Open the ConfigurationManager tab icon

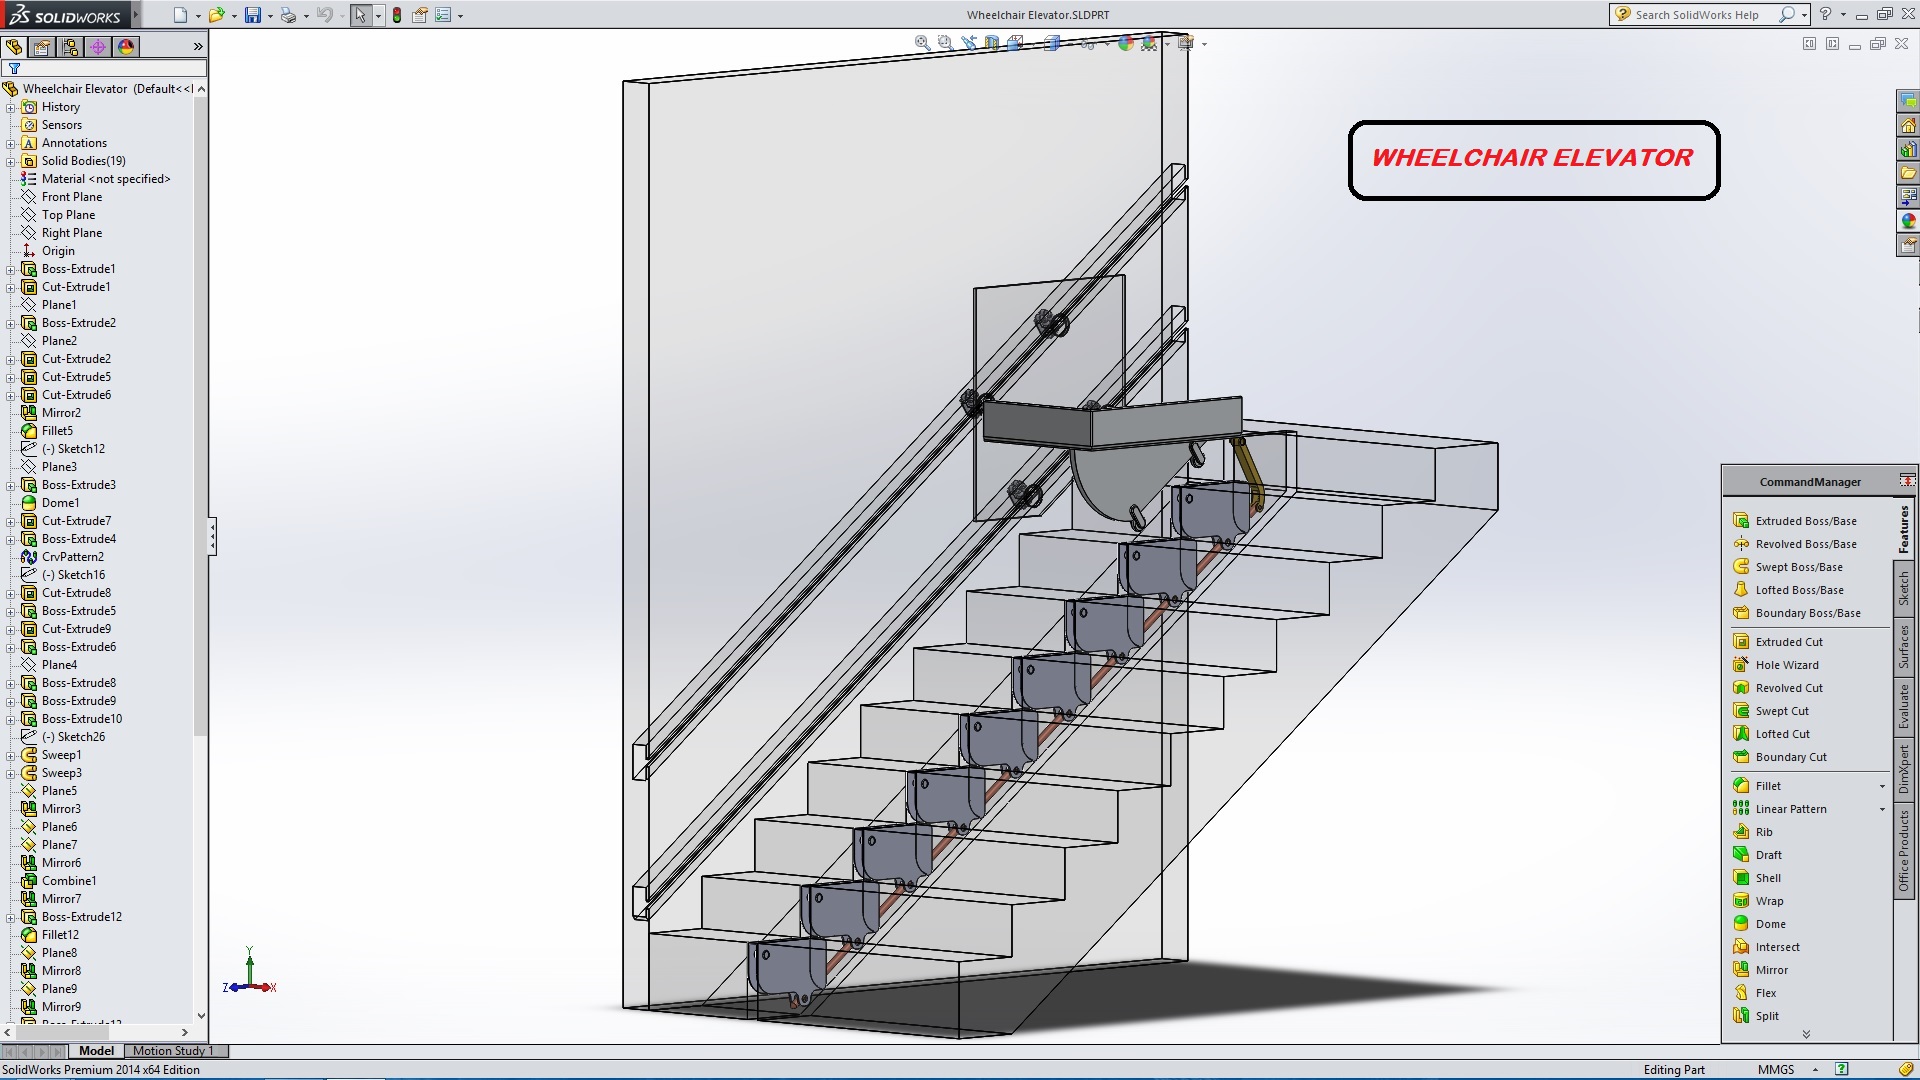[70, 47]
